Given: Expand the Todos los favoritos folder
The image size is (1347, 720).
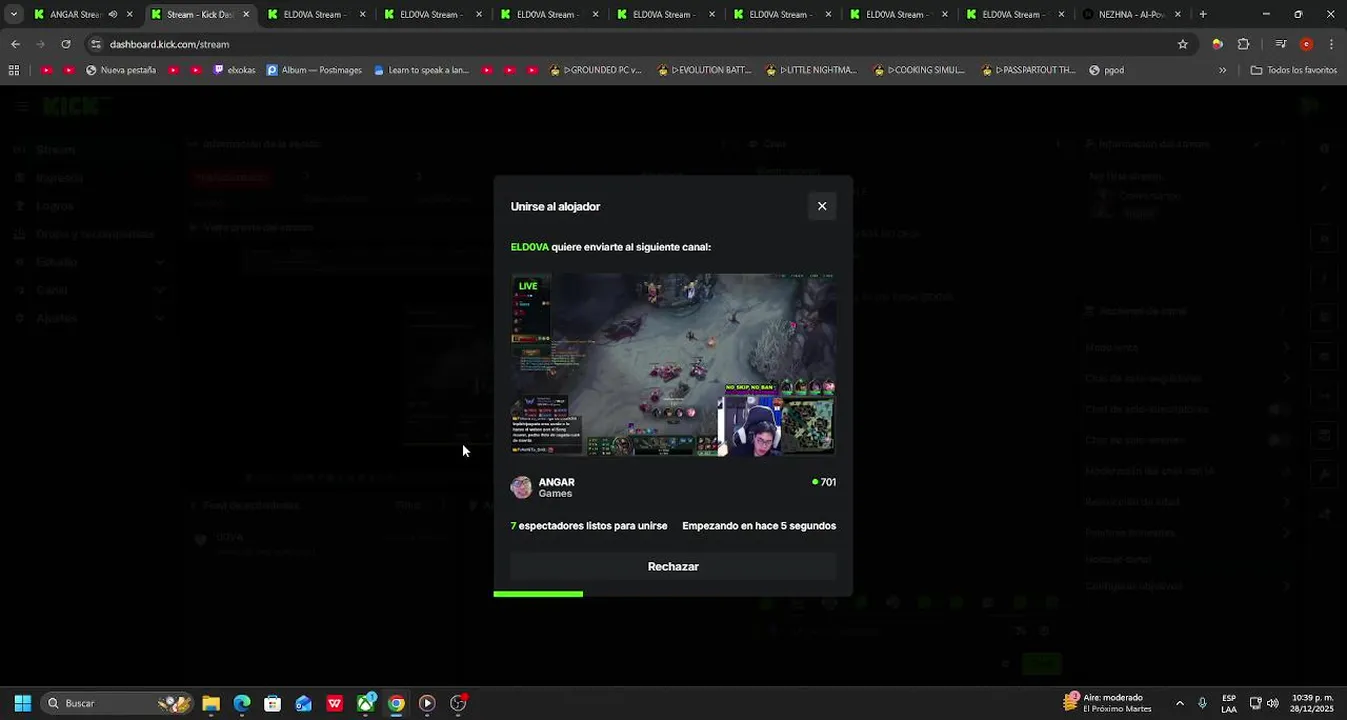Looking at the screenshot, I should (1293, 70).
